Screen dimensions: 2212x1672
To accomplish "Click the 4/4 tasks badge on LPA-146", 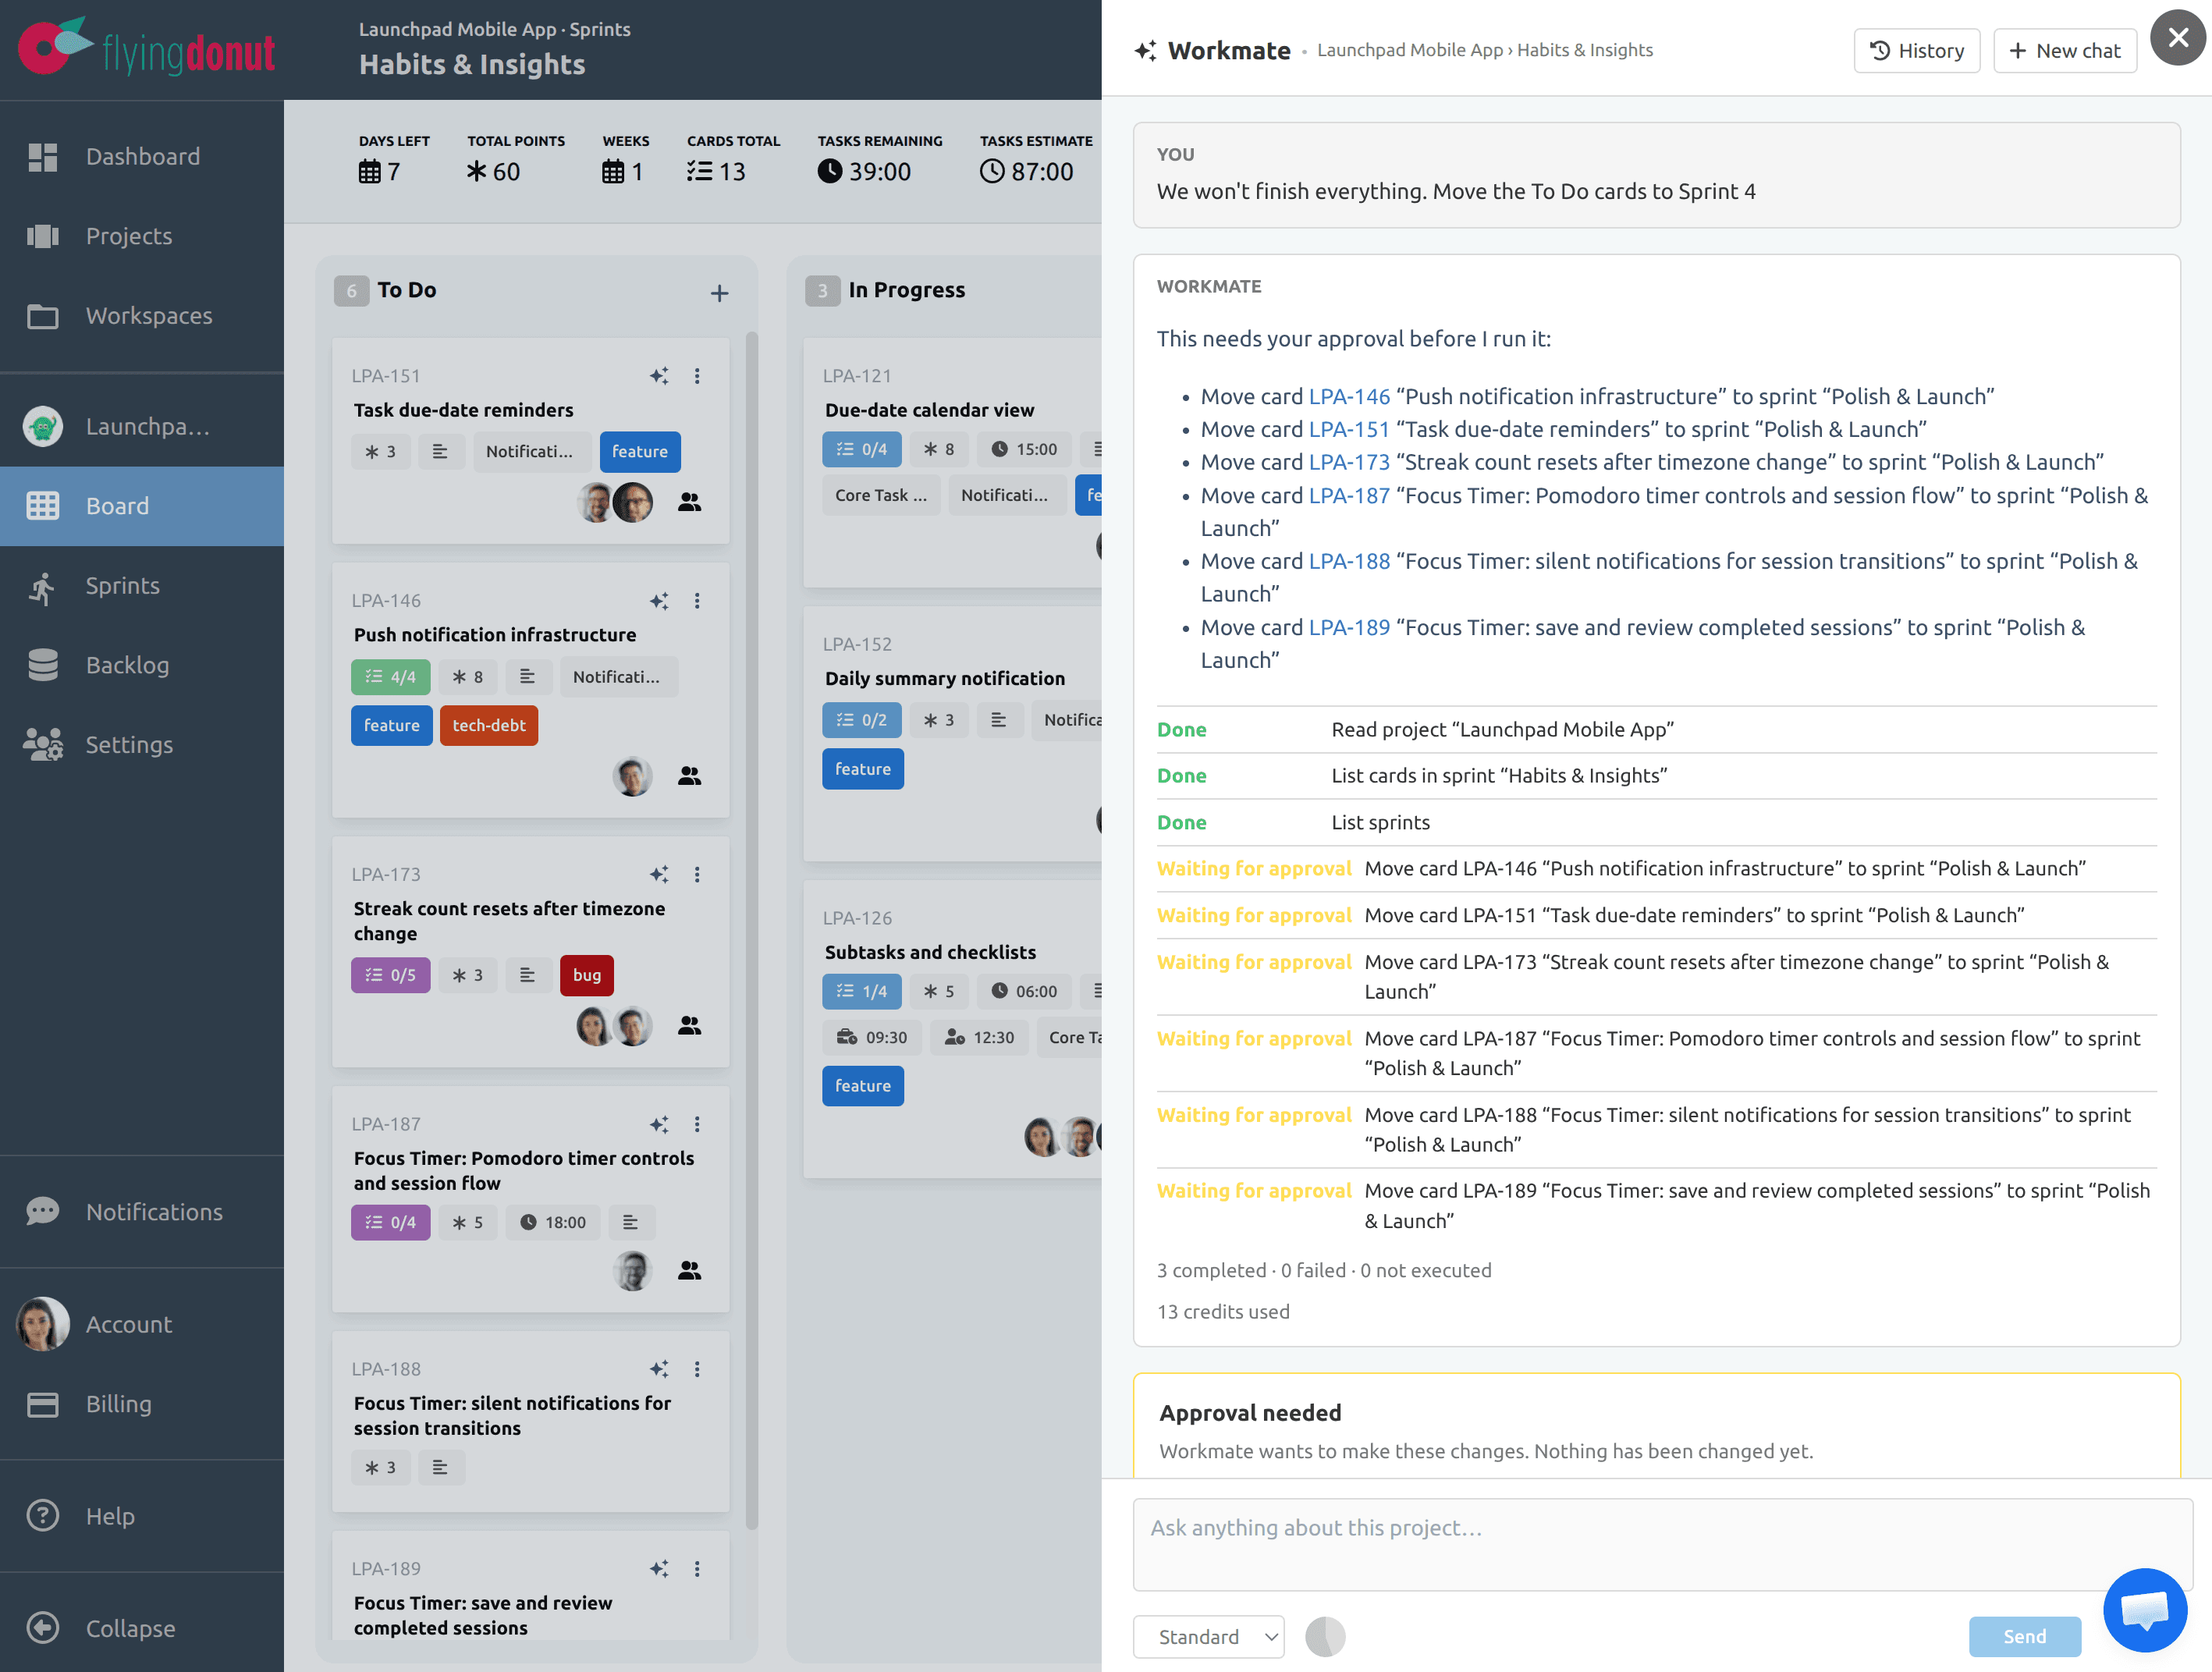I will 391,677.
